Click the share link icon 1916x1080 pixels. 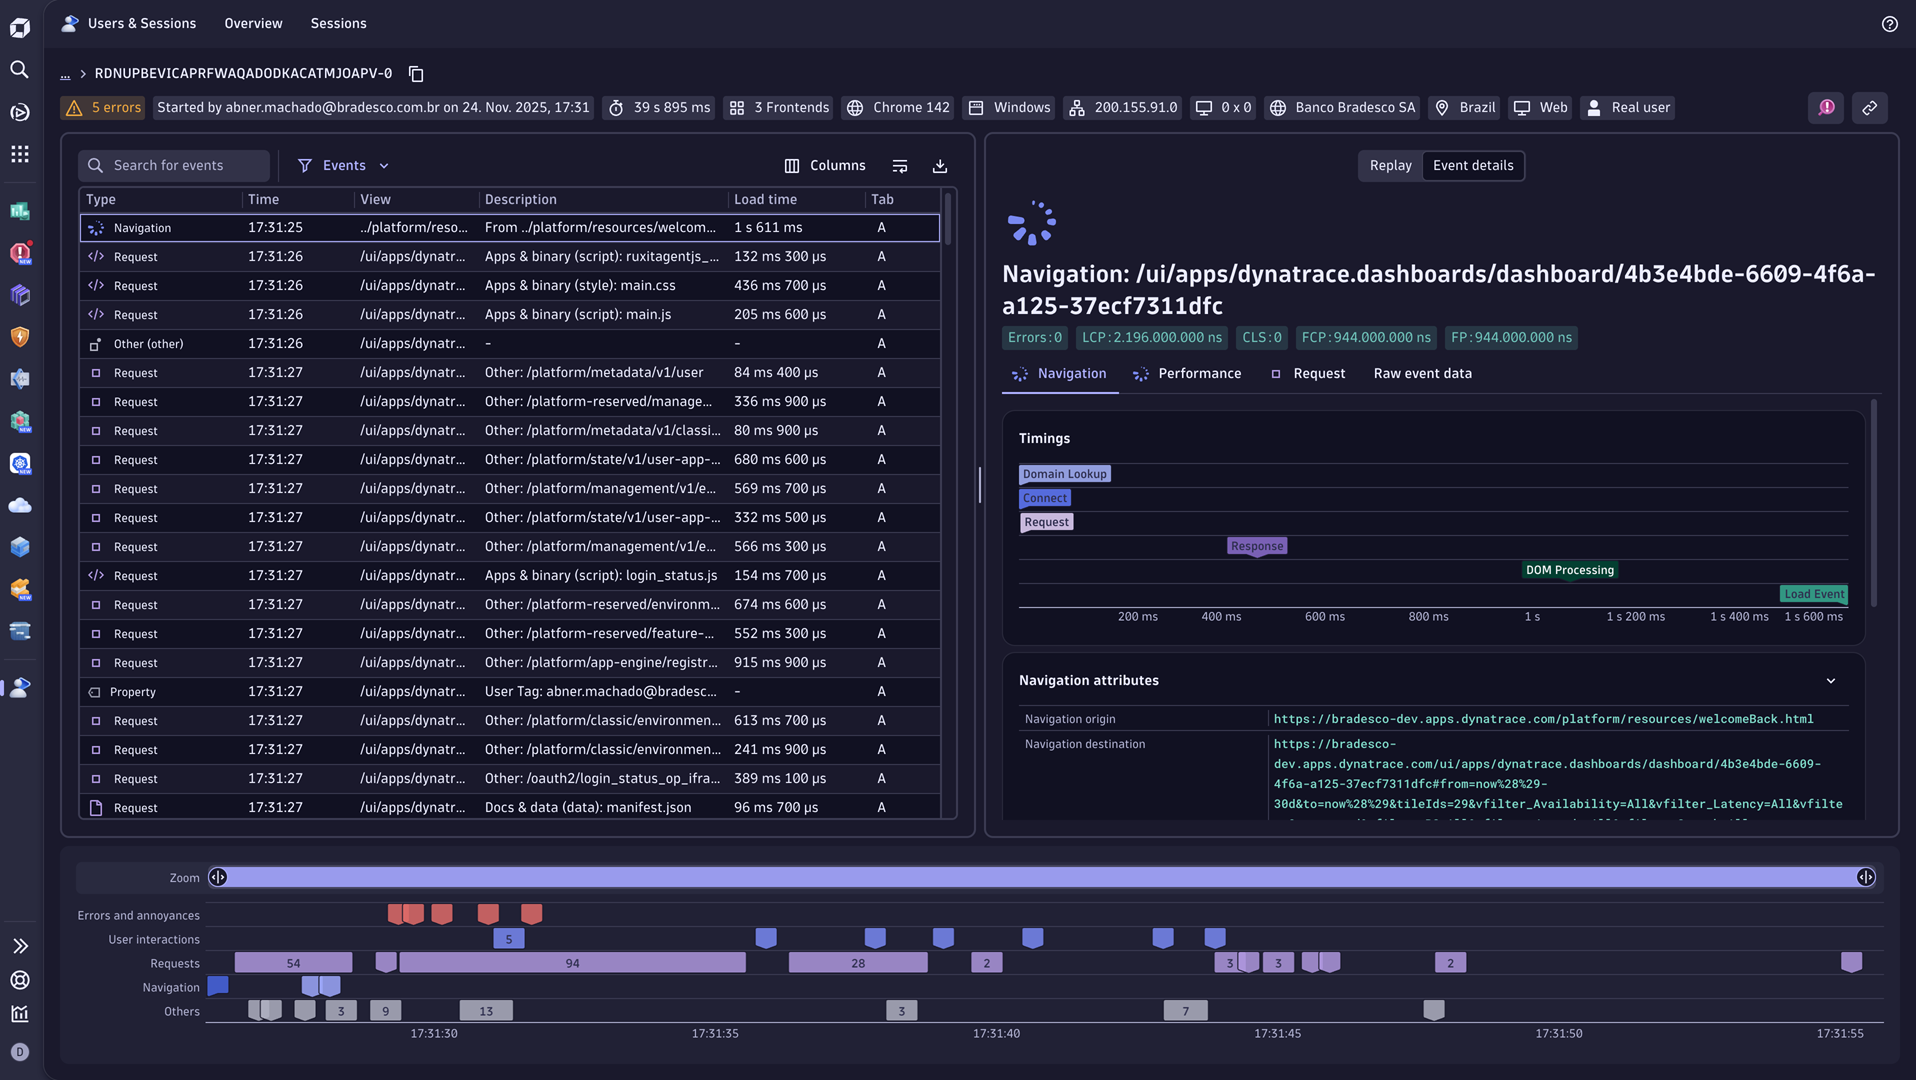coord(1869,108)
